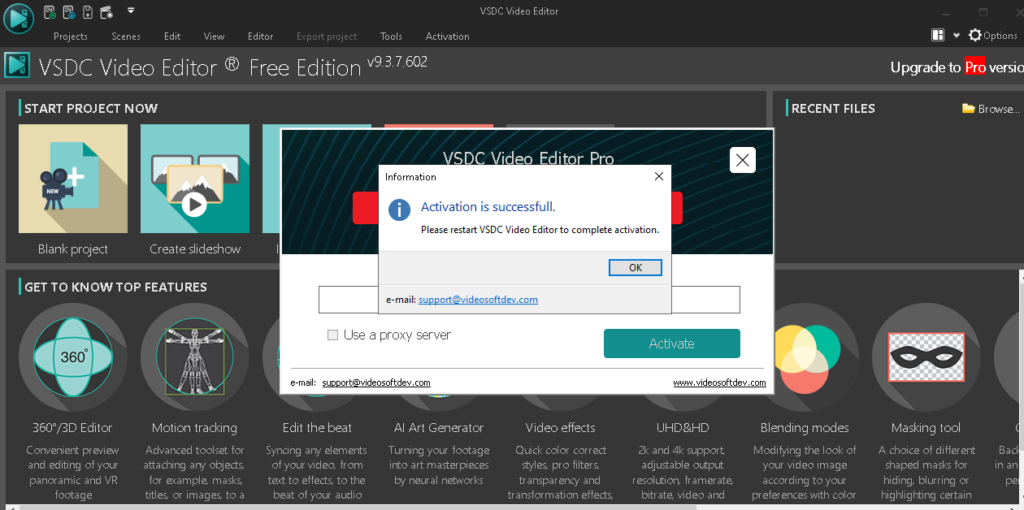Open Options with the gear icon
Image resolution: width=1024 pixels, height=510 pixels.
click(993, 35)
